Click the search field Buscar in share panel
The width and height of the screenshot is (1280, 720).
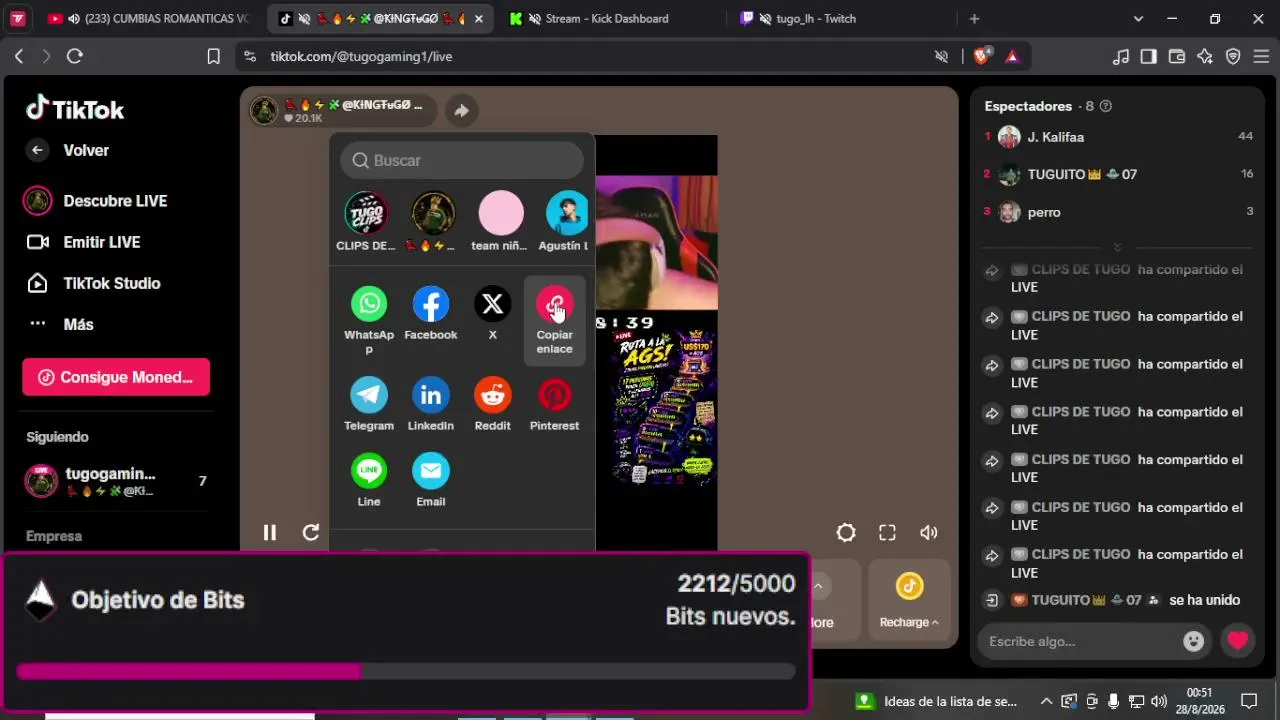pyautogui.click(x=462, y=160)
